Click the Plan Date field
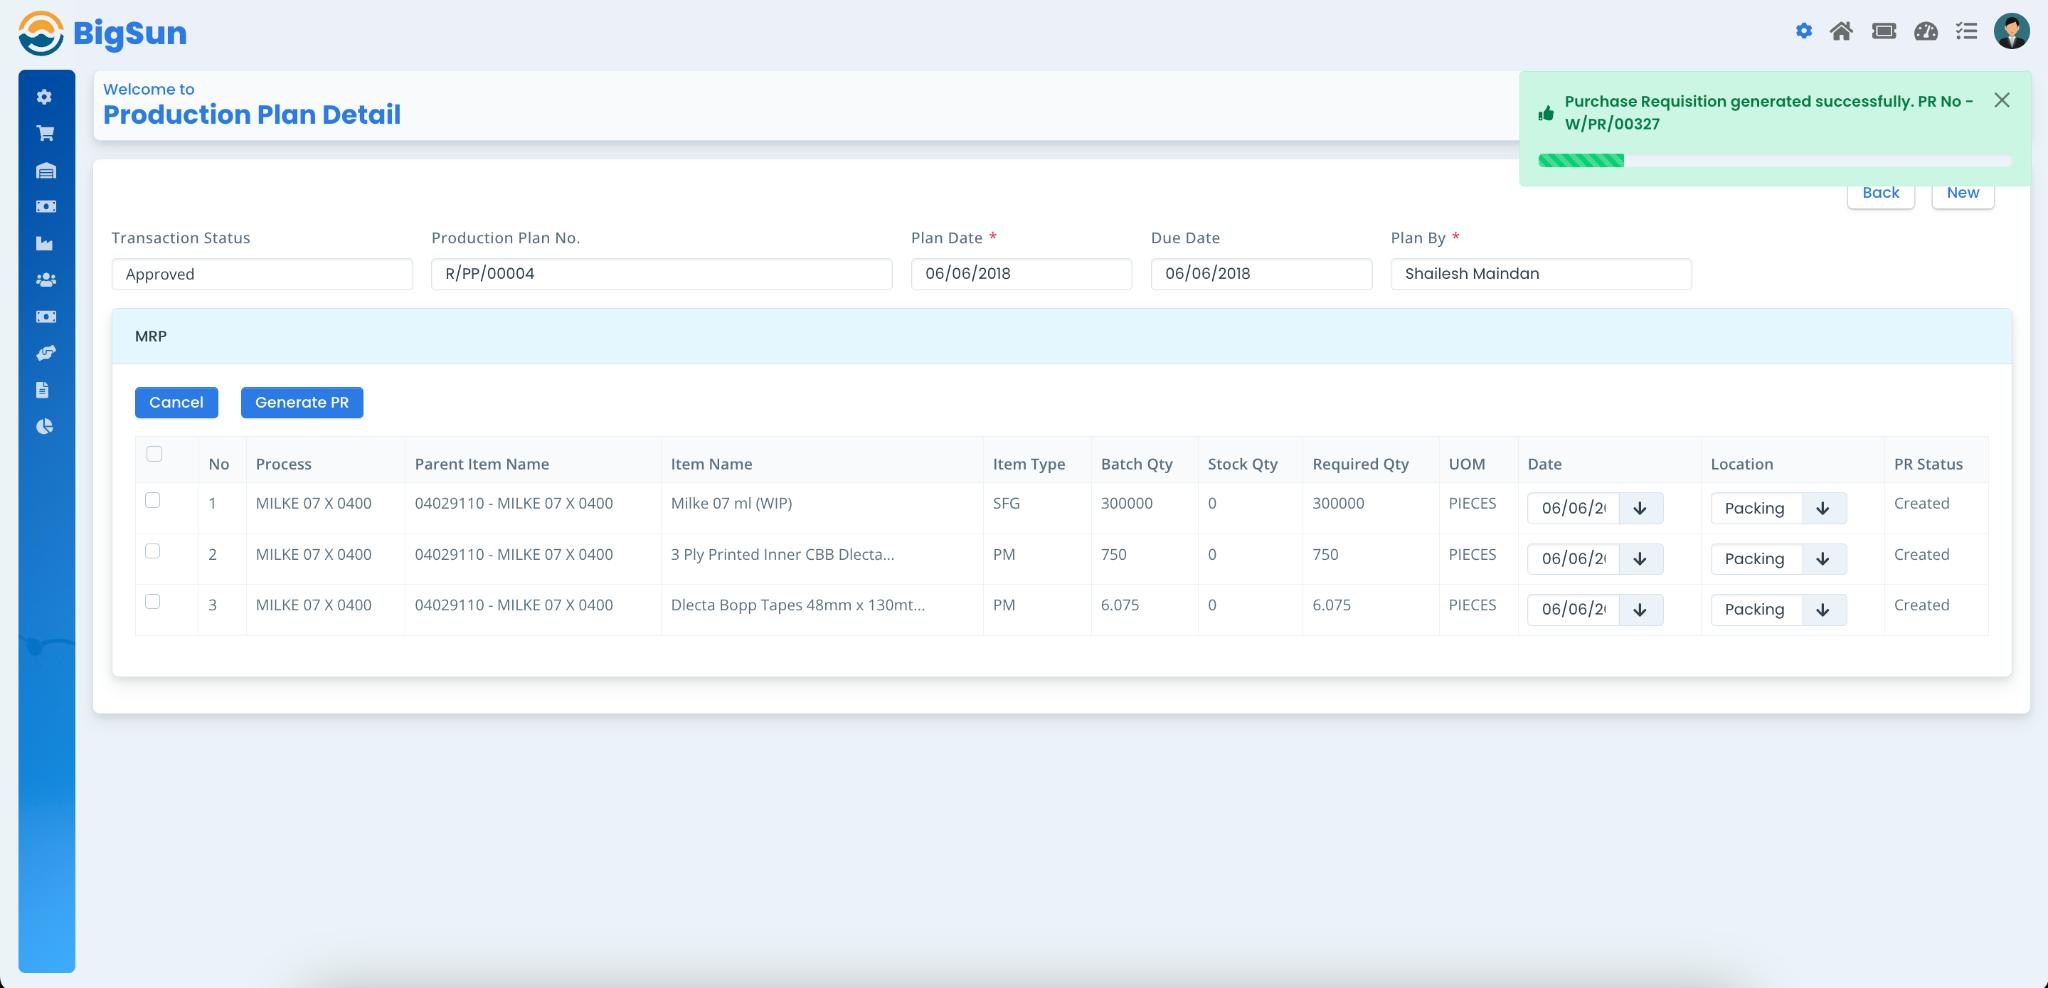2048x988 pixels. 1021,274
